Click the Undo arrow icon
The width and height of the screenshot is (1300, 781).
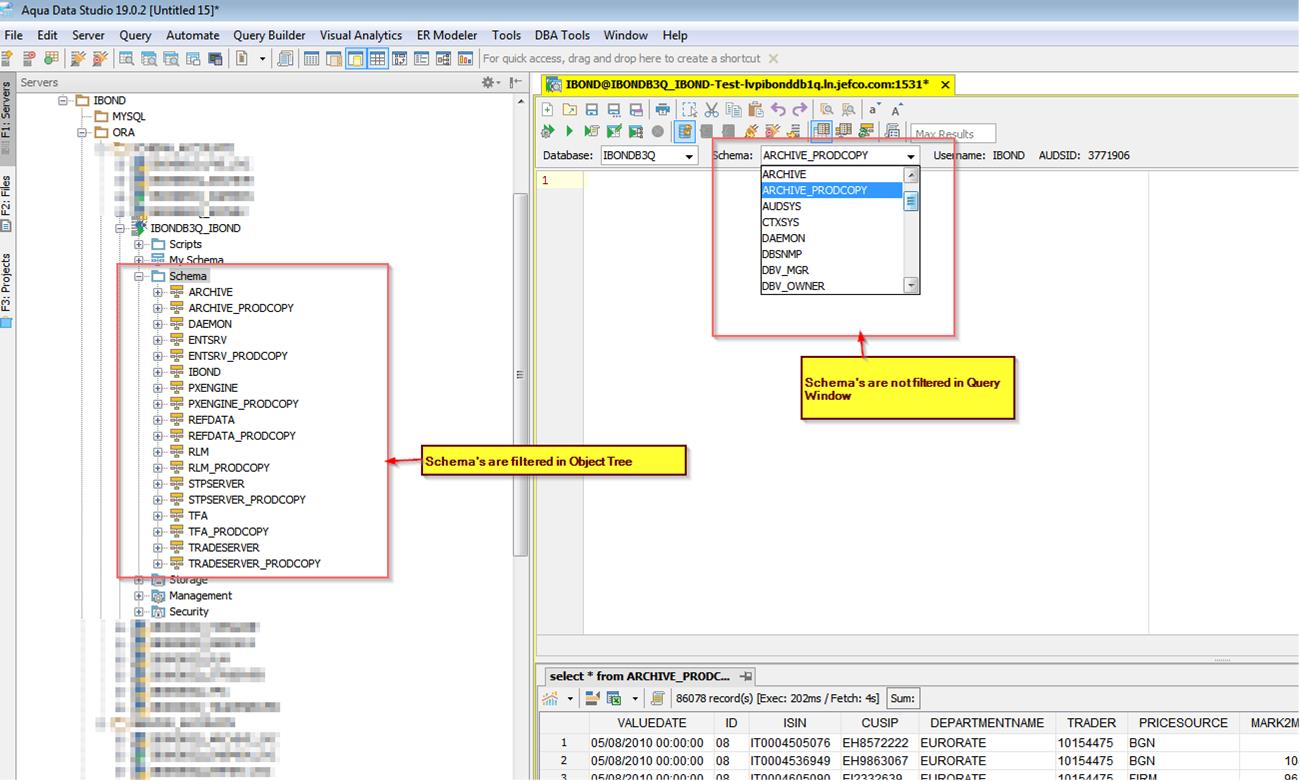(x=778, y=109)
